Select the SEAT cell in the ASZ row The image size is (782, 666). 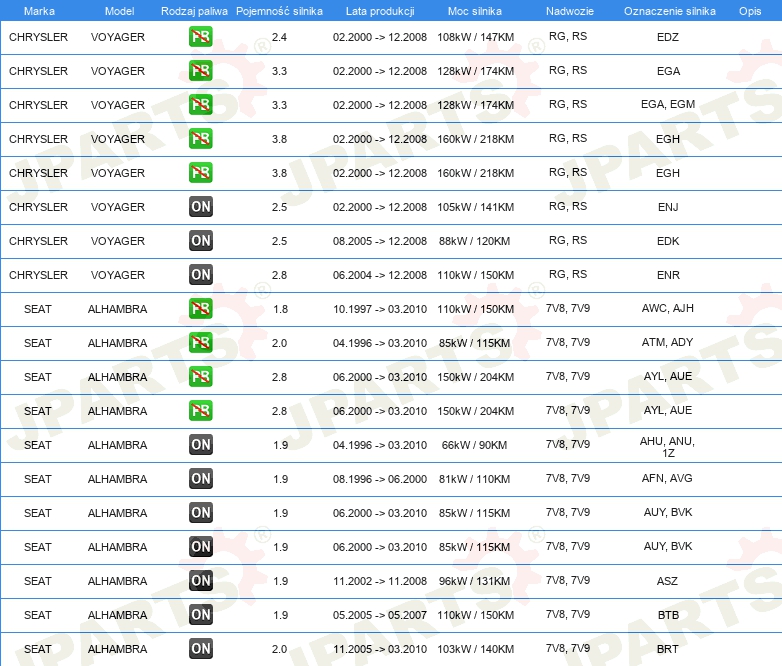coord(38,581)
